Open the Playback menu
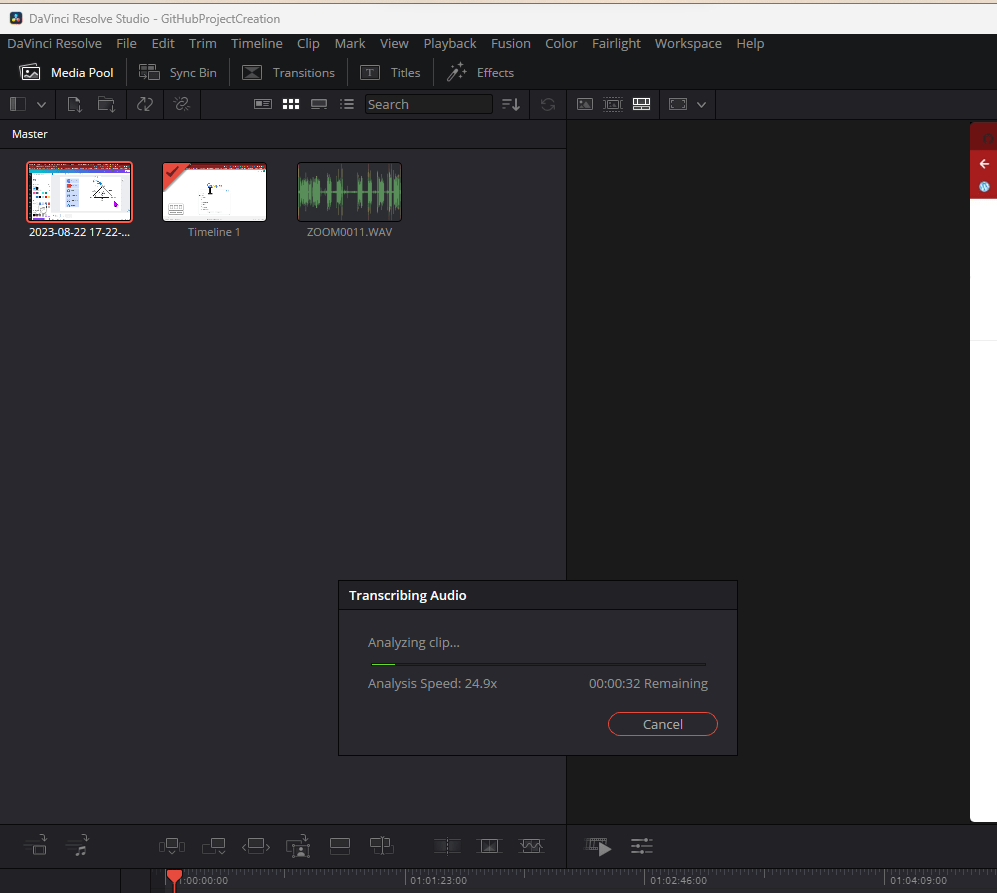Viewport: 997px width, 893px height. pos(450,43)
